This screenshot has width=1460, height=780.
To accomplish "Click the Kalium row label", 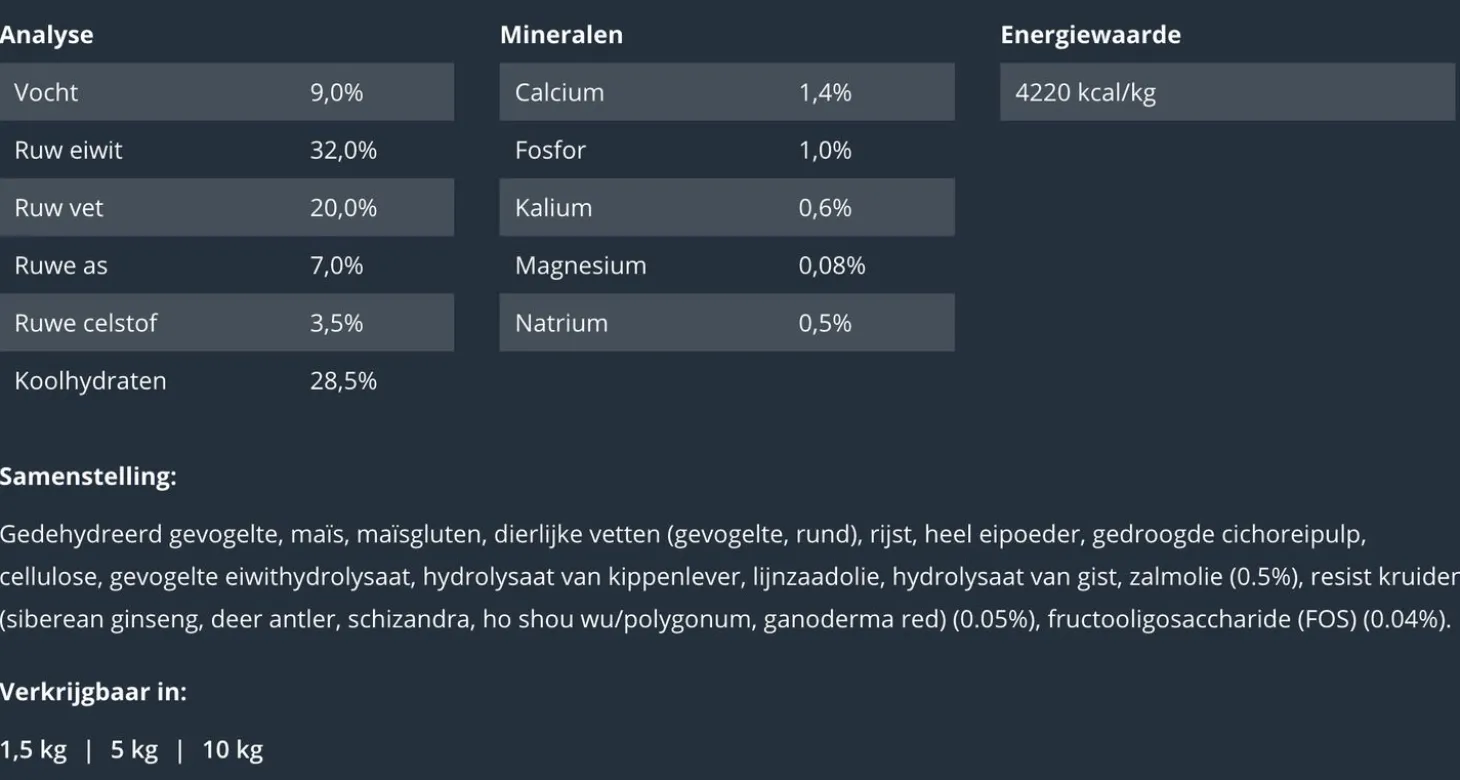I will click(x=553, y=208).
